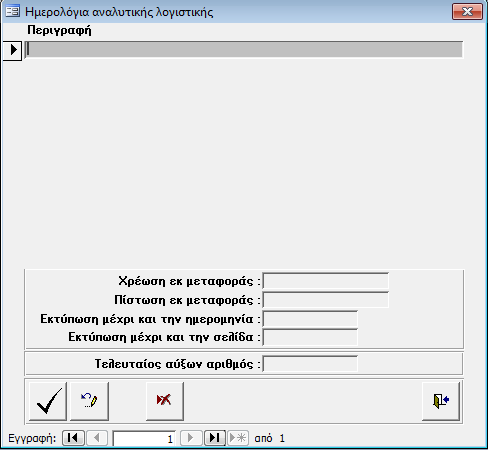The image size is (488, 450).
Task: Click the exit door button
Action: [441, 401]
